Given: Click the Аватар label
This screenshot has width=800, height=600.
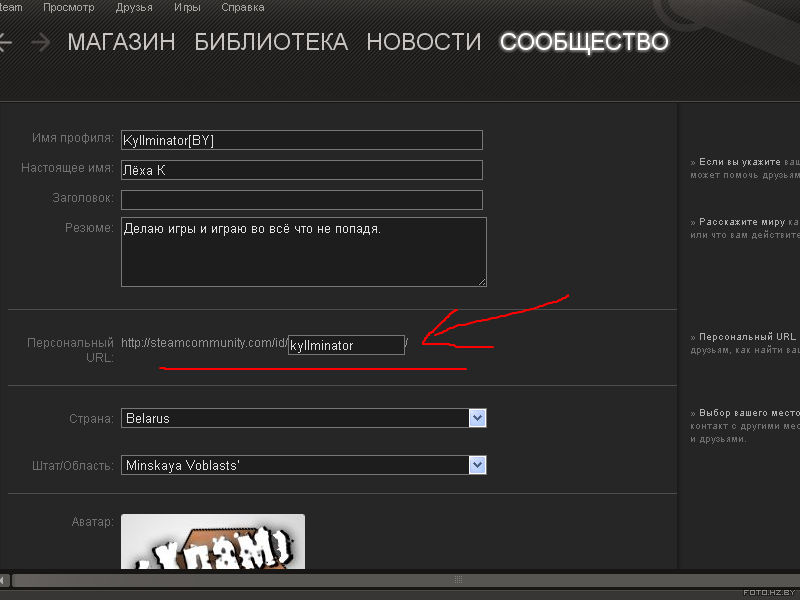Looking at the screenshot, I should point(92,522).
